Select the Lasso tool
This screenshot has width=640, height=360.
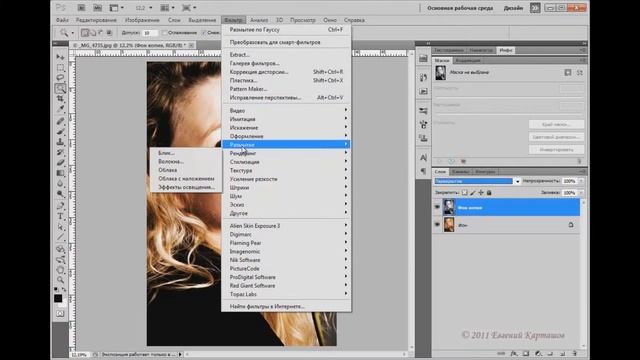point(60,78)
